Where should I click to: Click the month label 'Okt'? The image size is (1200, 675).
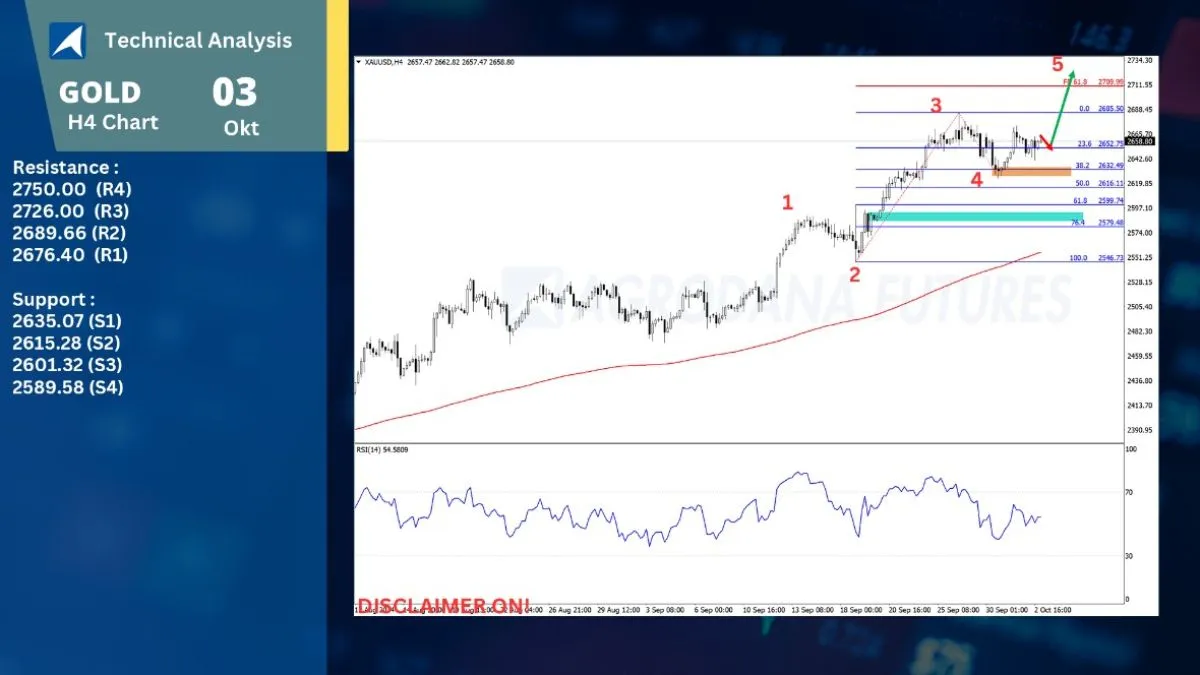click(x=241, y=128)
